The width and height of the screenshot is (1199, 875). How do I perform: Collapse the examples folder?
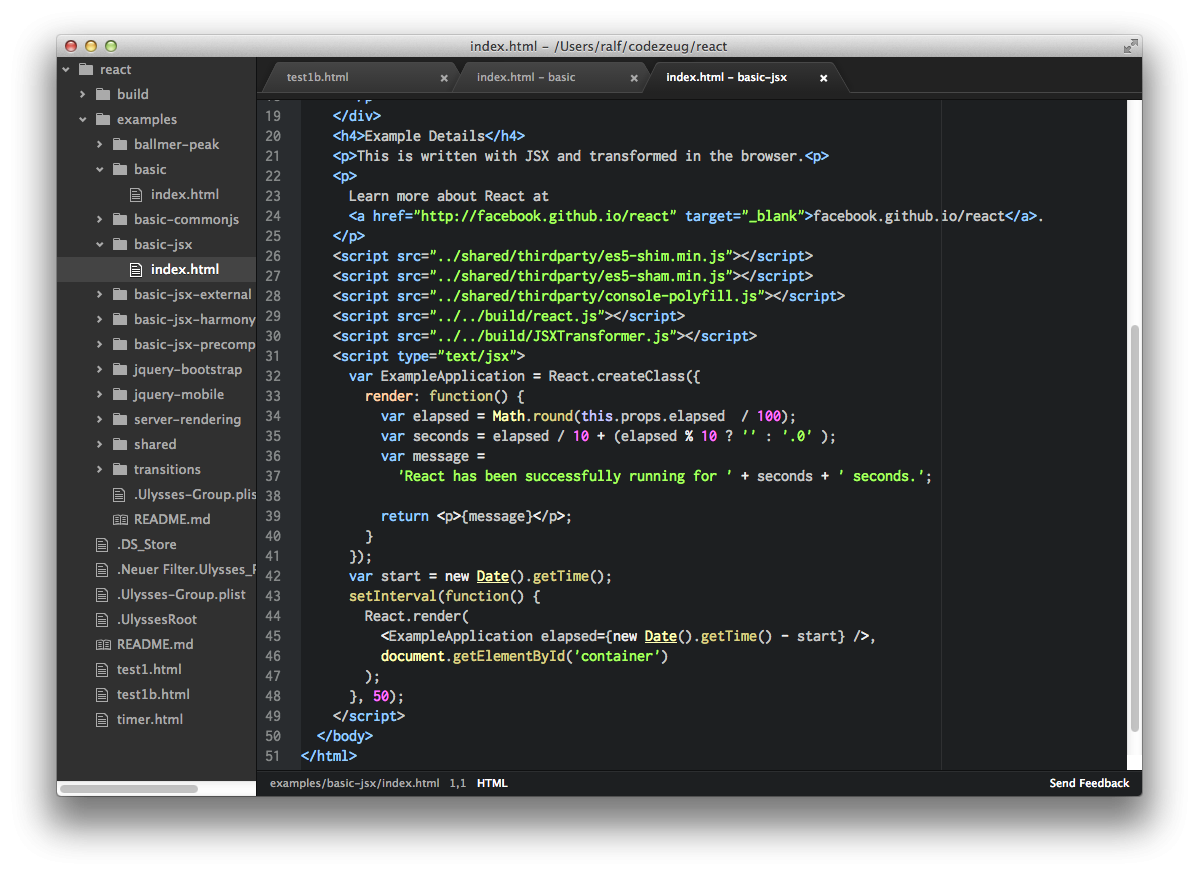point(83,119)
